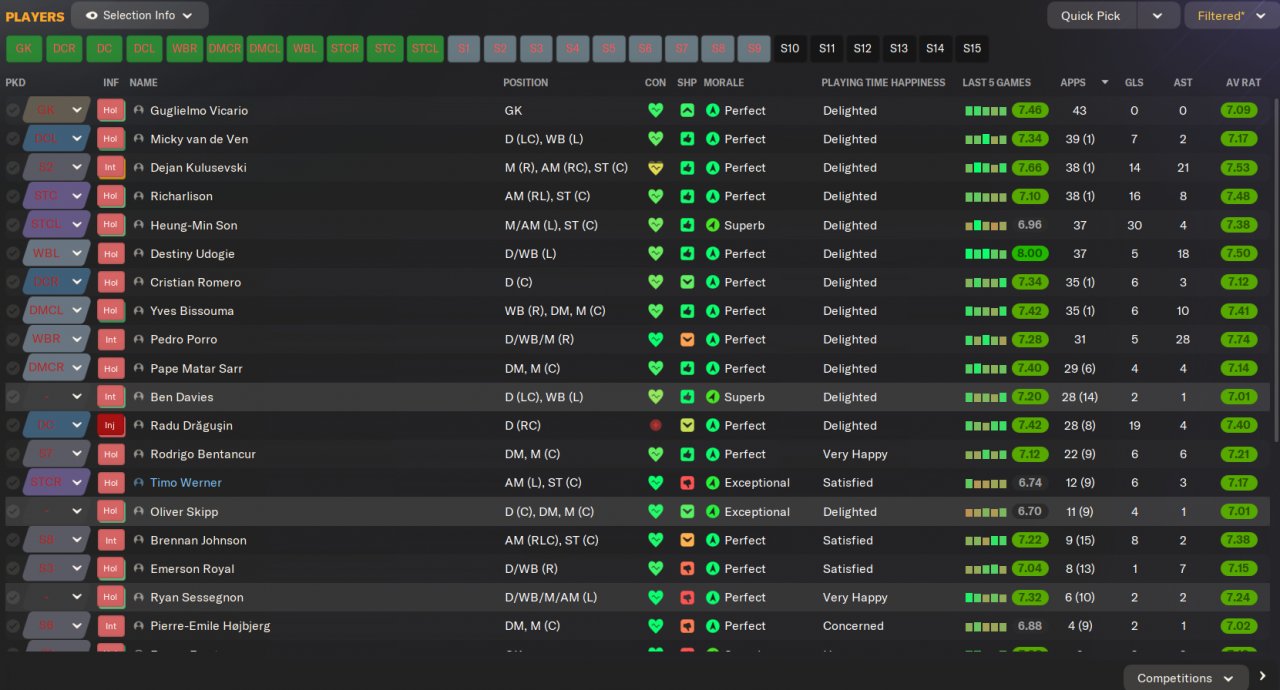Select the S1 substitute slot
Viewport: 1280px width, 690px height.
coord(463,48)
